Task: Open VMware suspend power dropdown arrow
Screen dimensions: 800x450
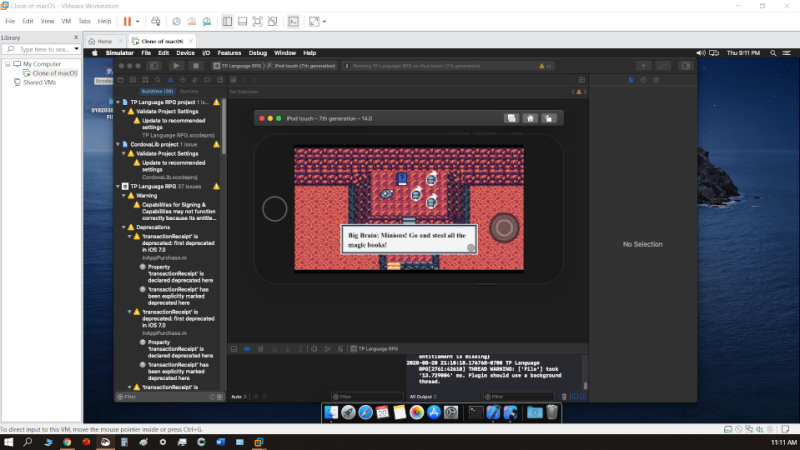Action: 137,21
